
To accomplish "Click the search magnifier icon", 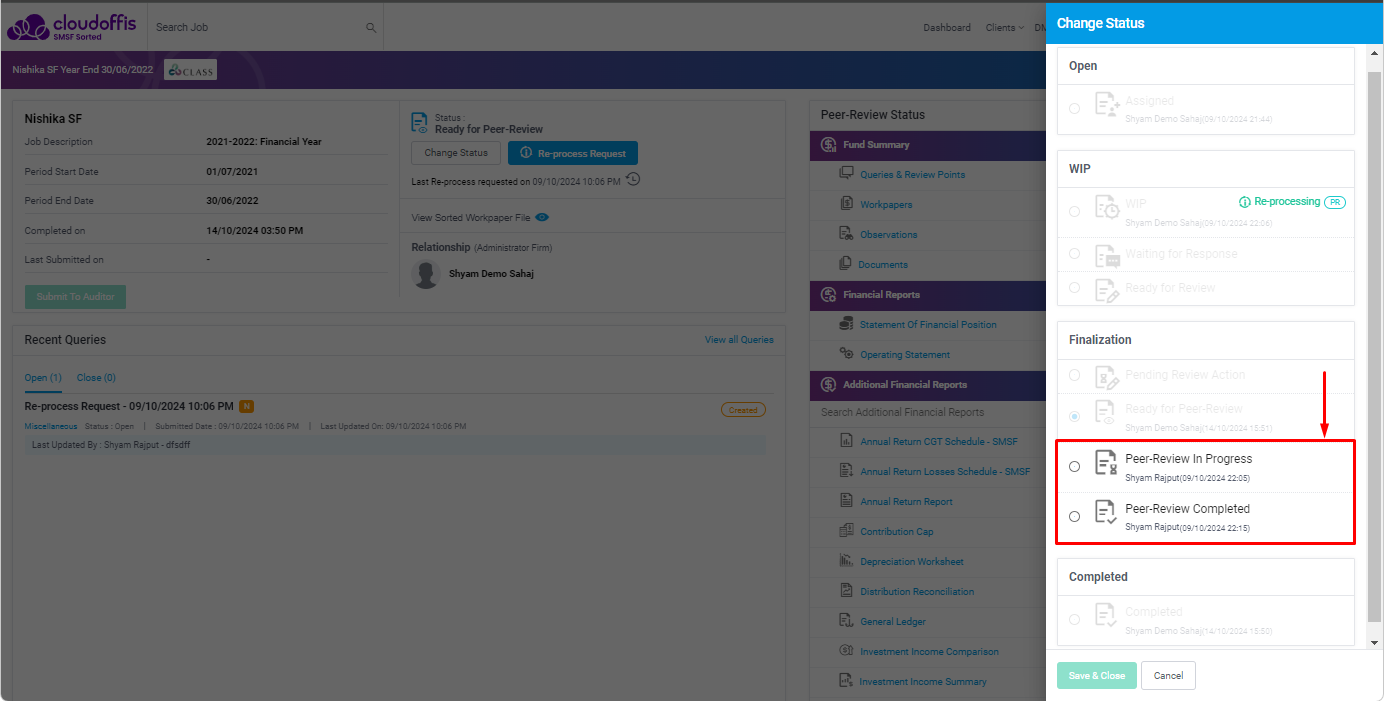I will [x=371, y=28].
